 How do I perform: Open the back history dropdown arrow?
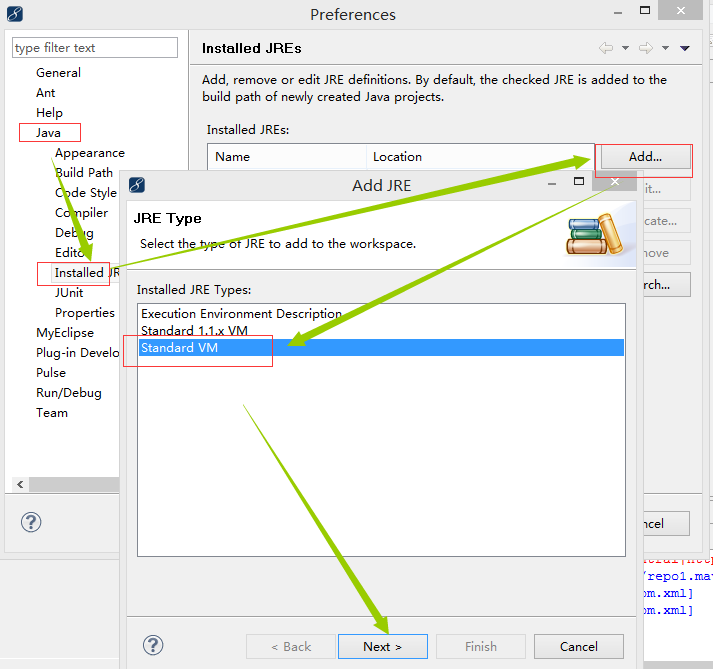pos(625,48)
